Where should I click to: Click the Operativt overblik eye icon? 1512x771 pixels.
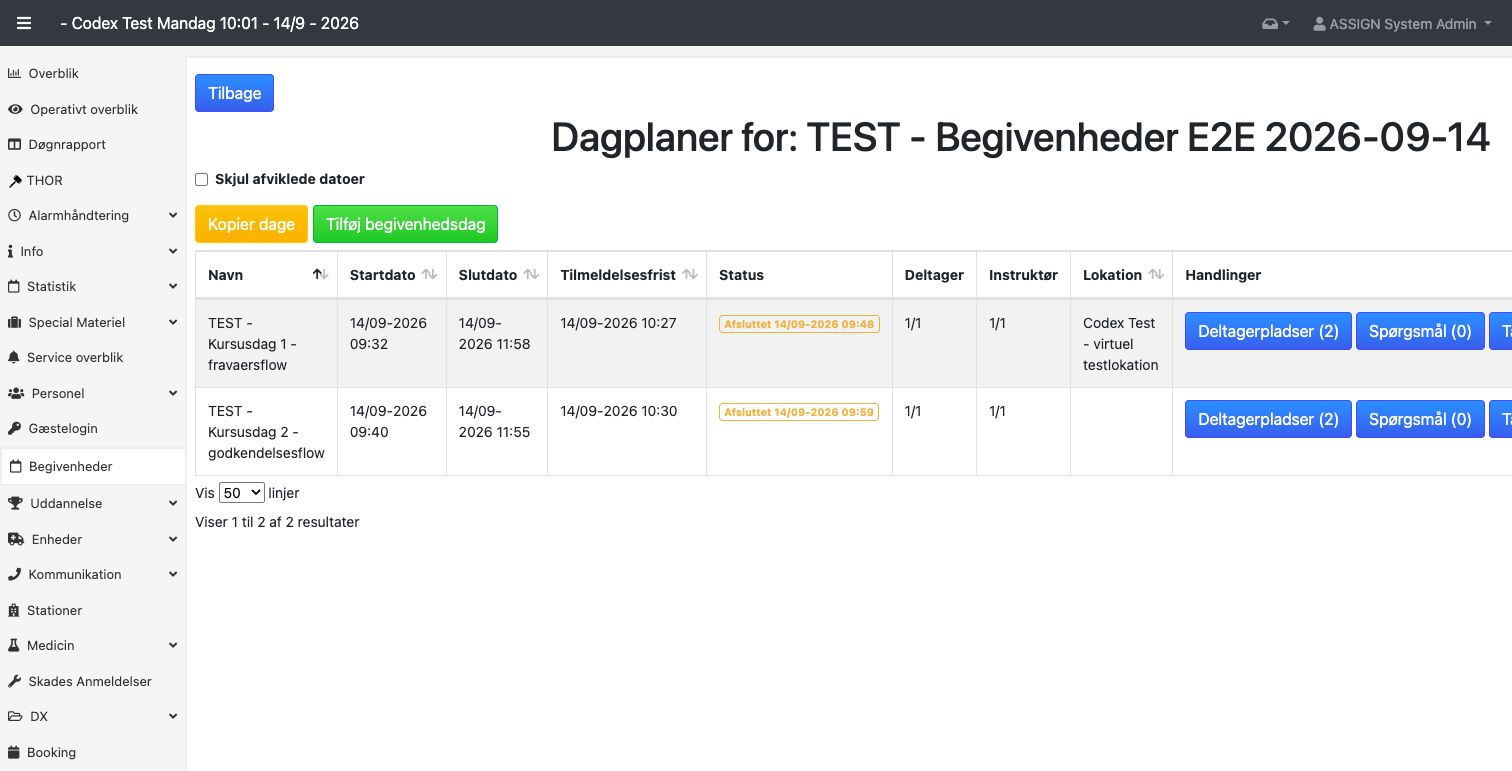[15, 109]
